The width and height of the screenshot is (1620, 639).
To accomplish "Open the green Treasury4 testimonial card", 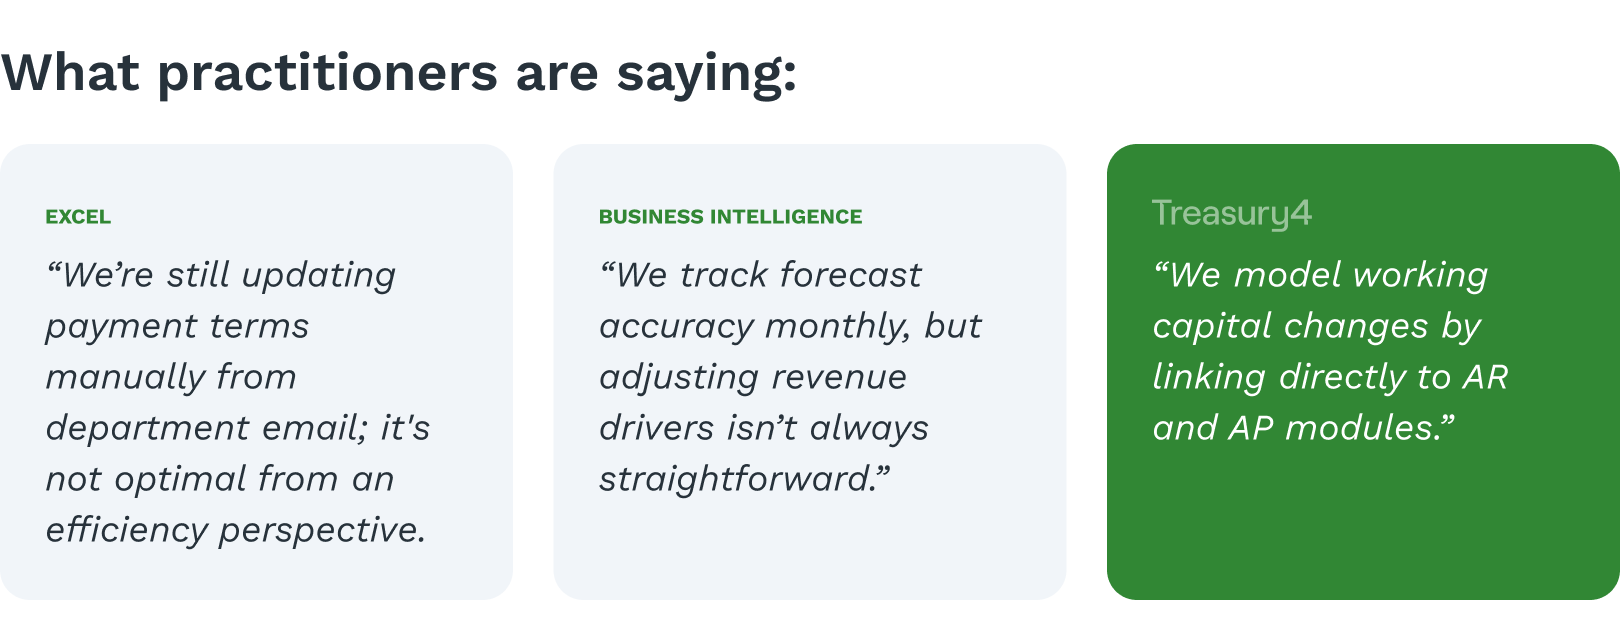I will pyautogui.click(x=1363, y=372).
